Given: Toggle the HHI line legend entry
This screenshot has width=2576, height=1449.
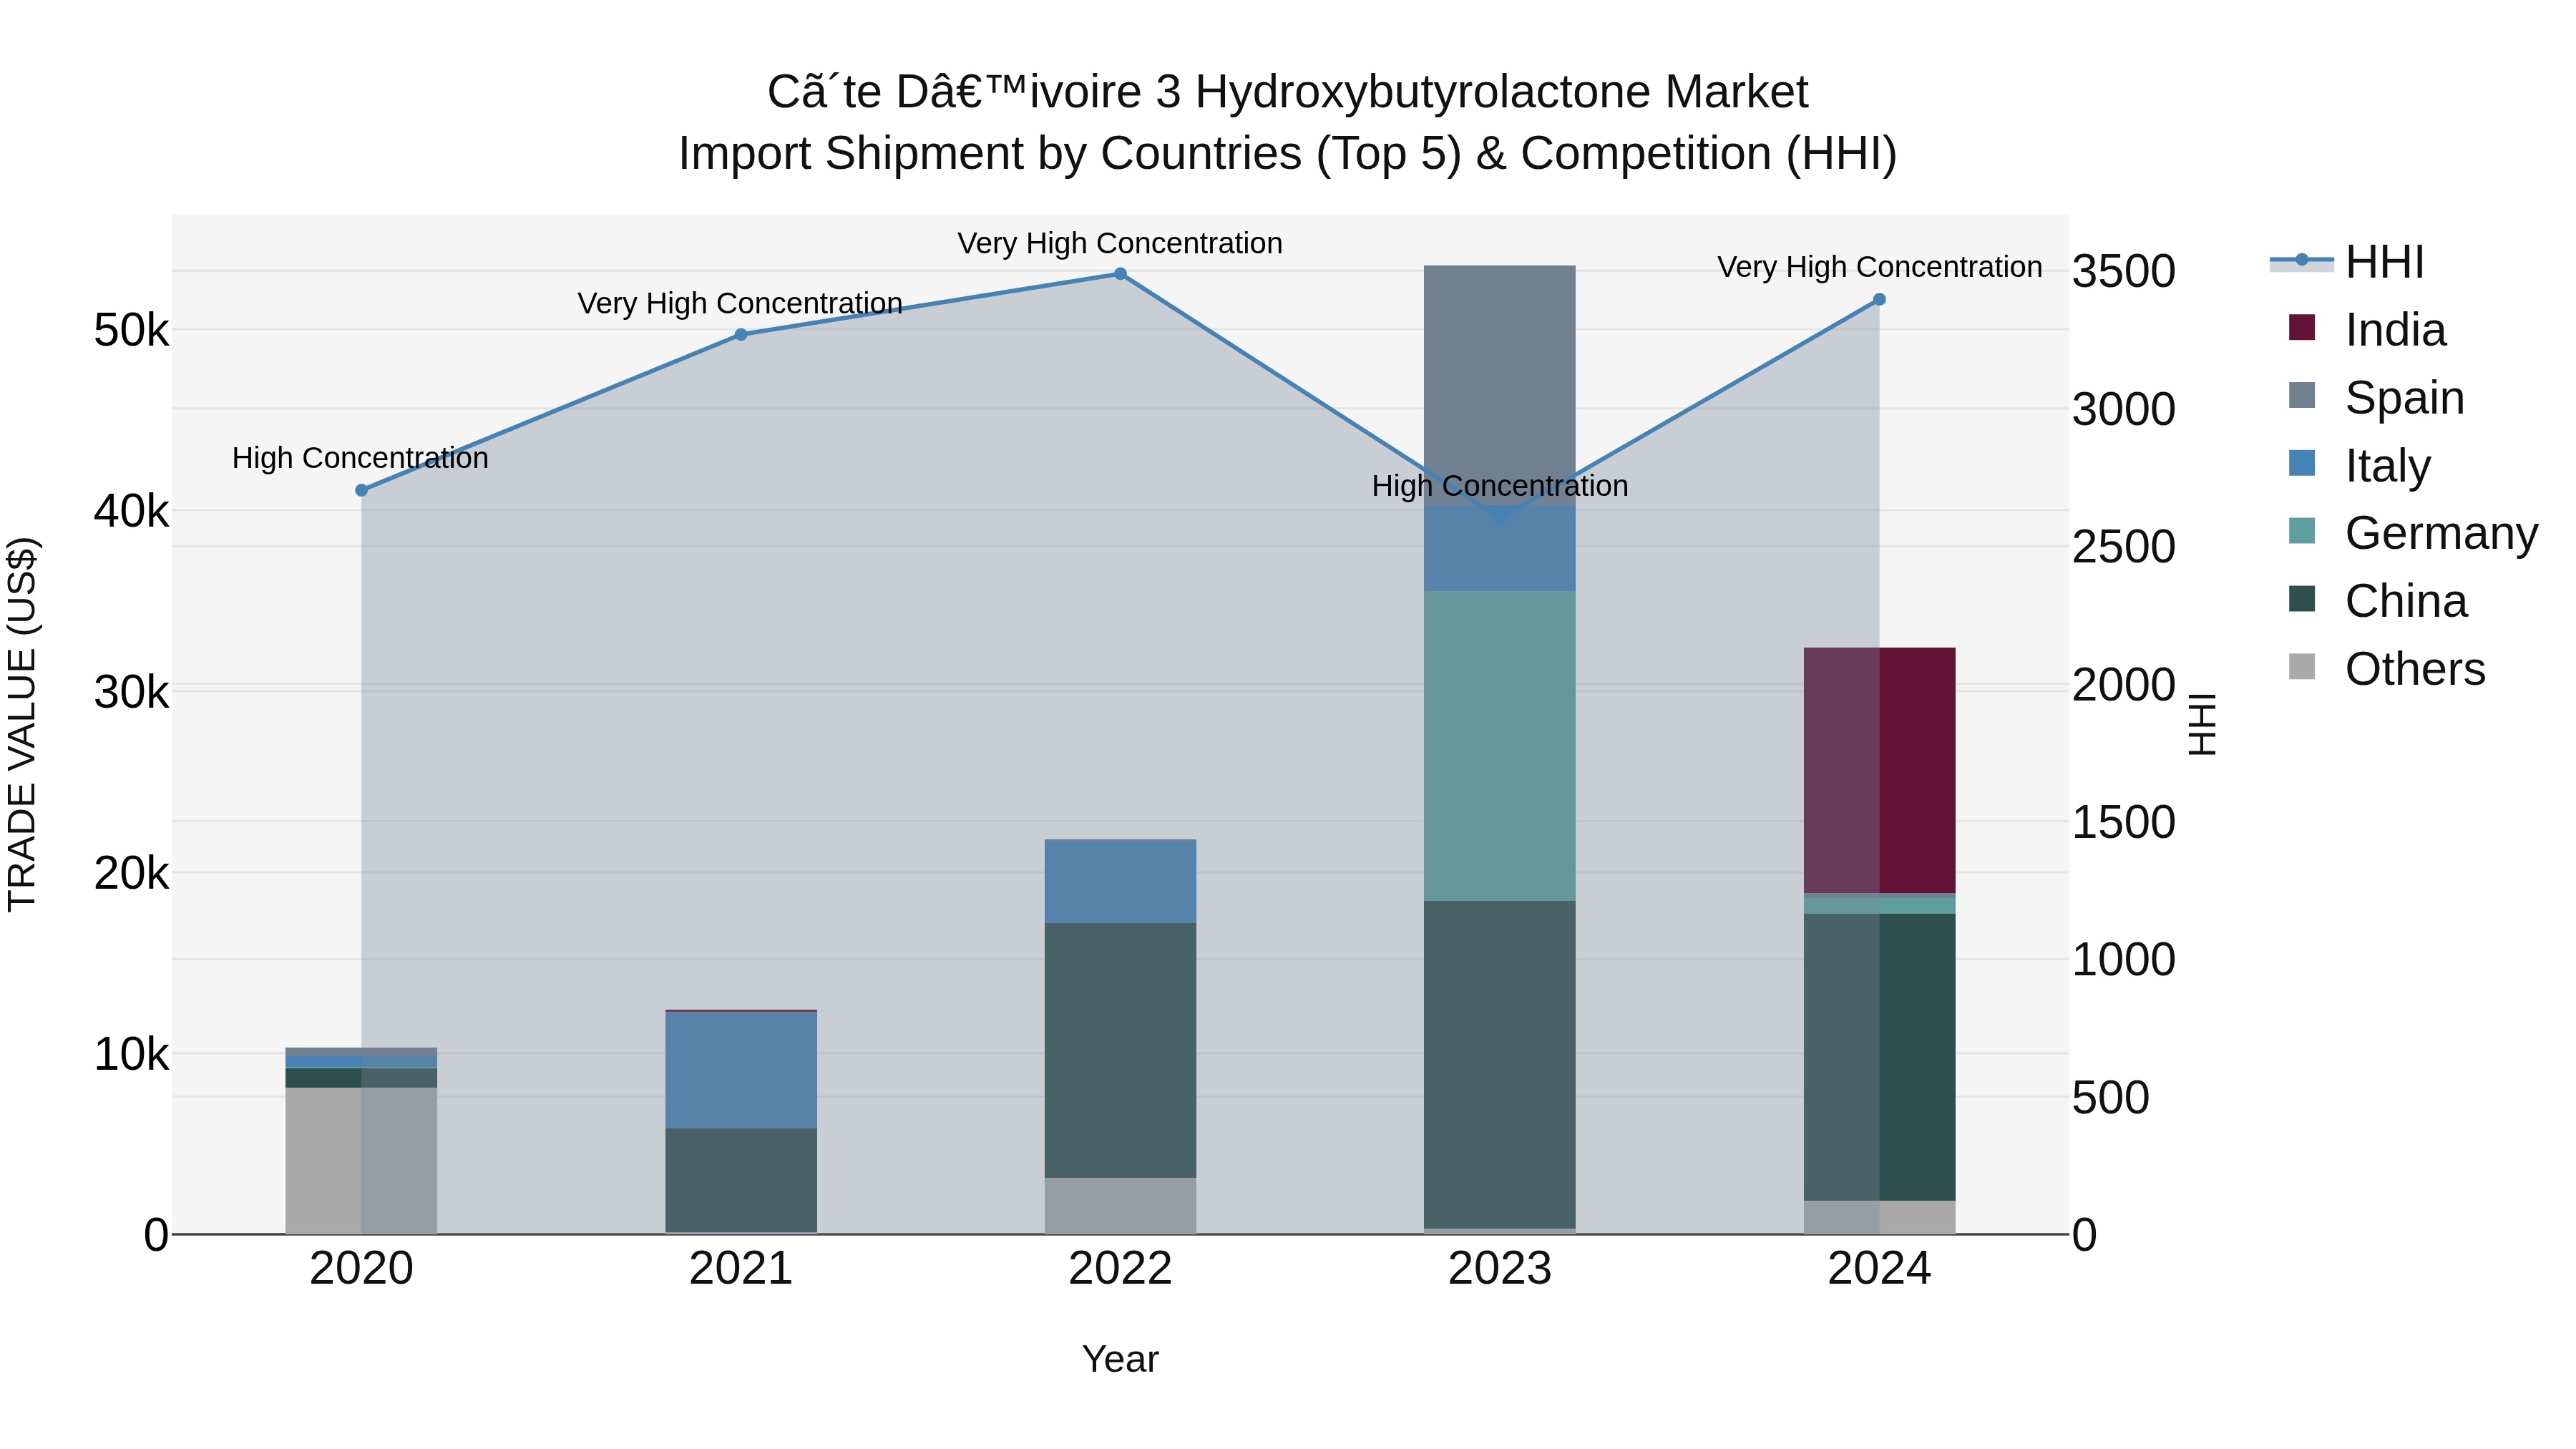Looking at the screenshot, I should click(2347, 262).
